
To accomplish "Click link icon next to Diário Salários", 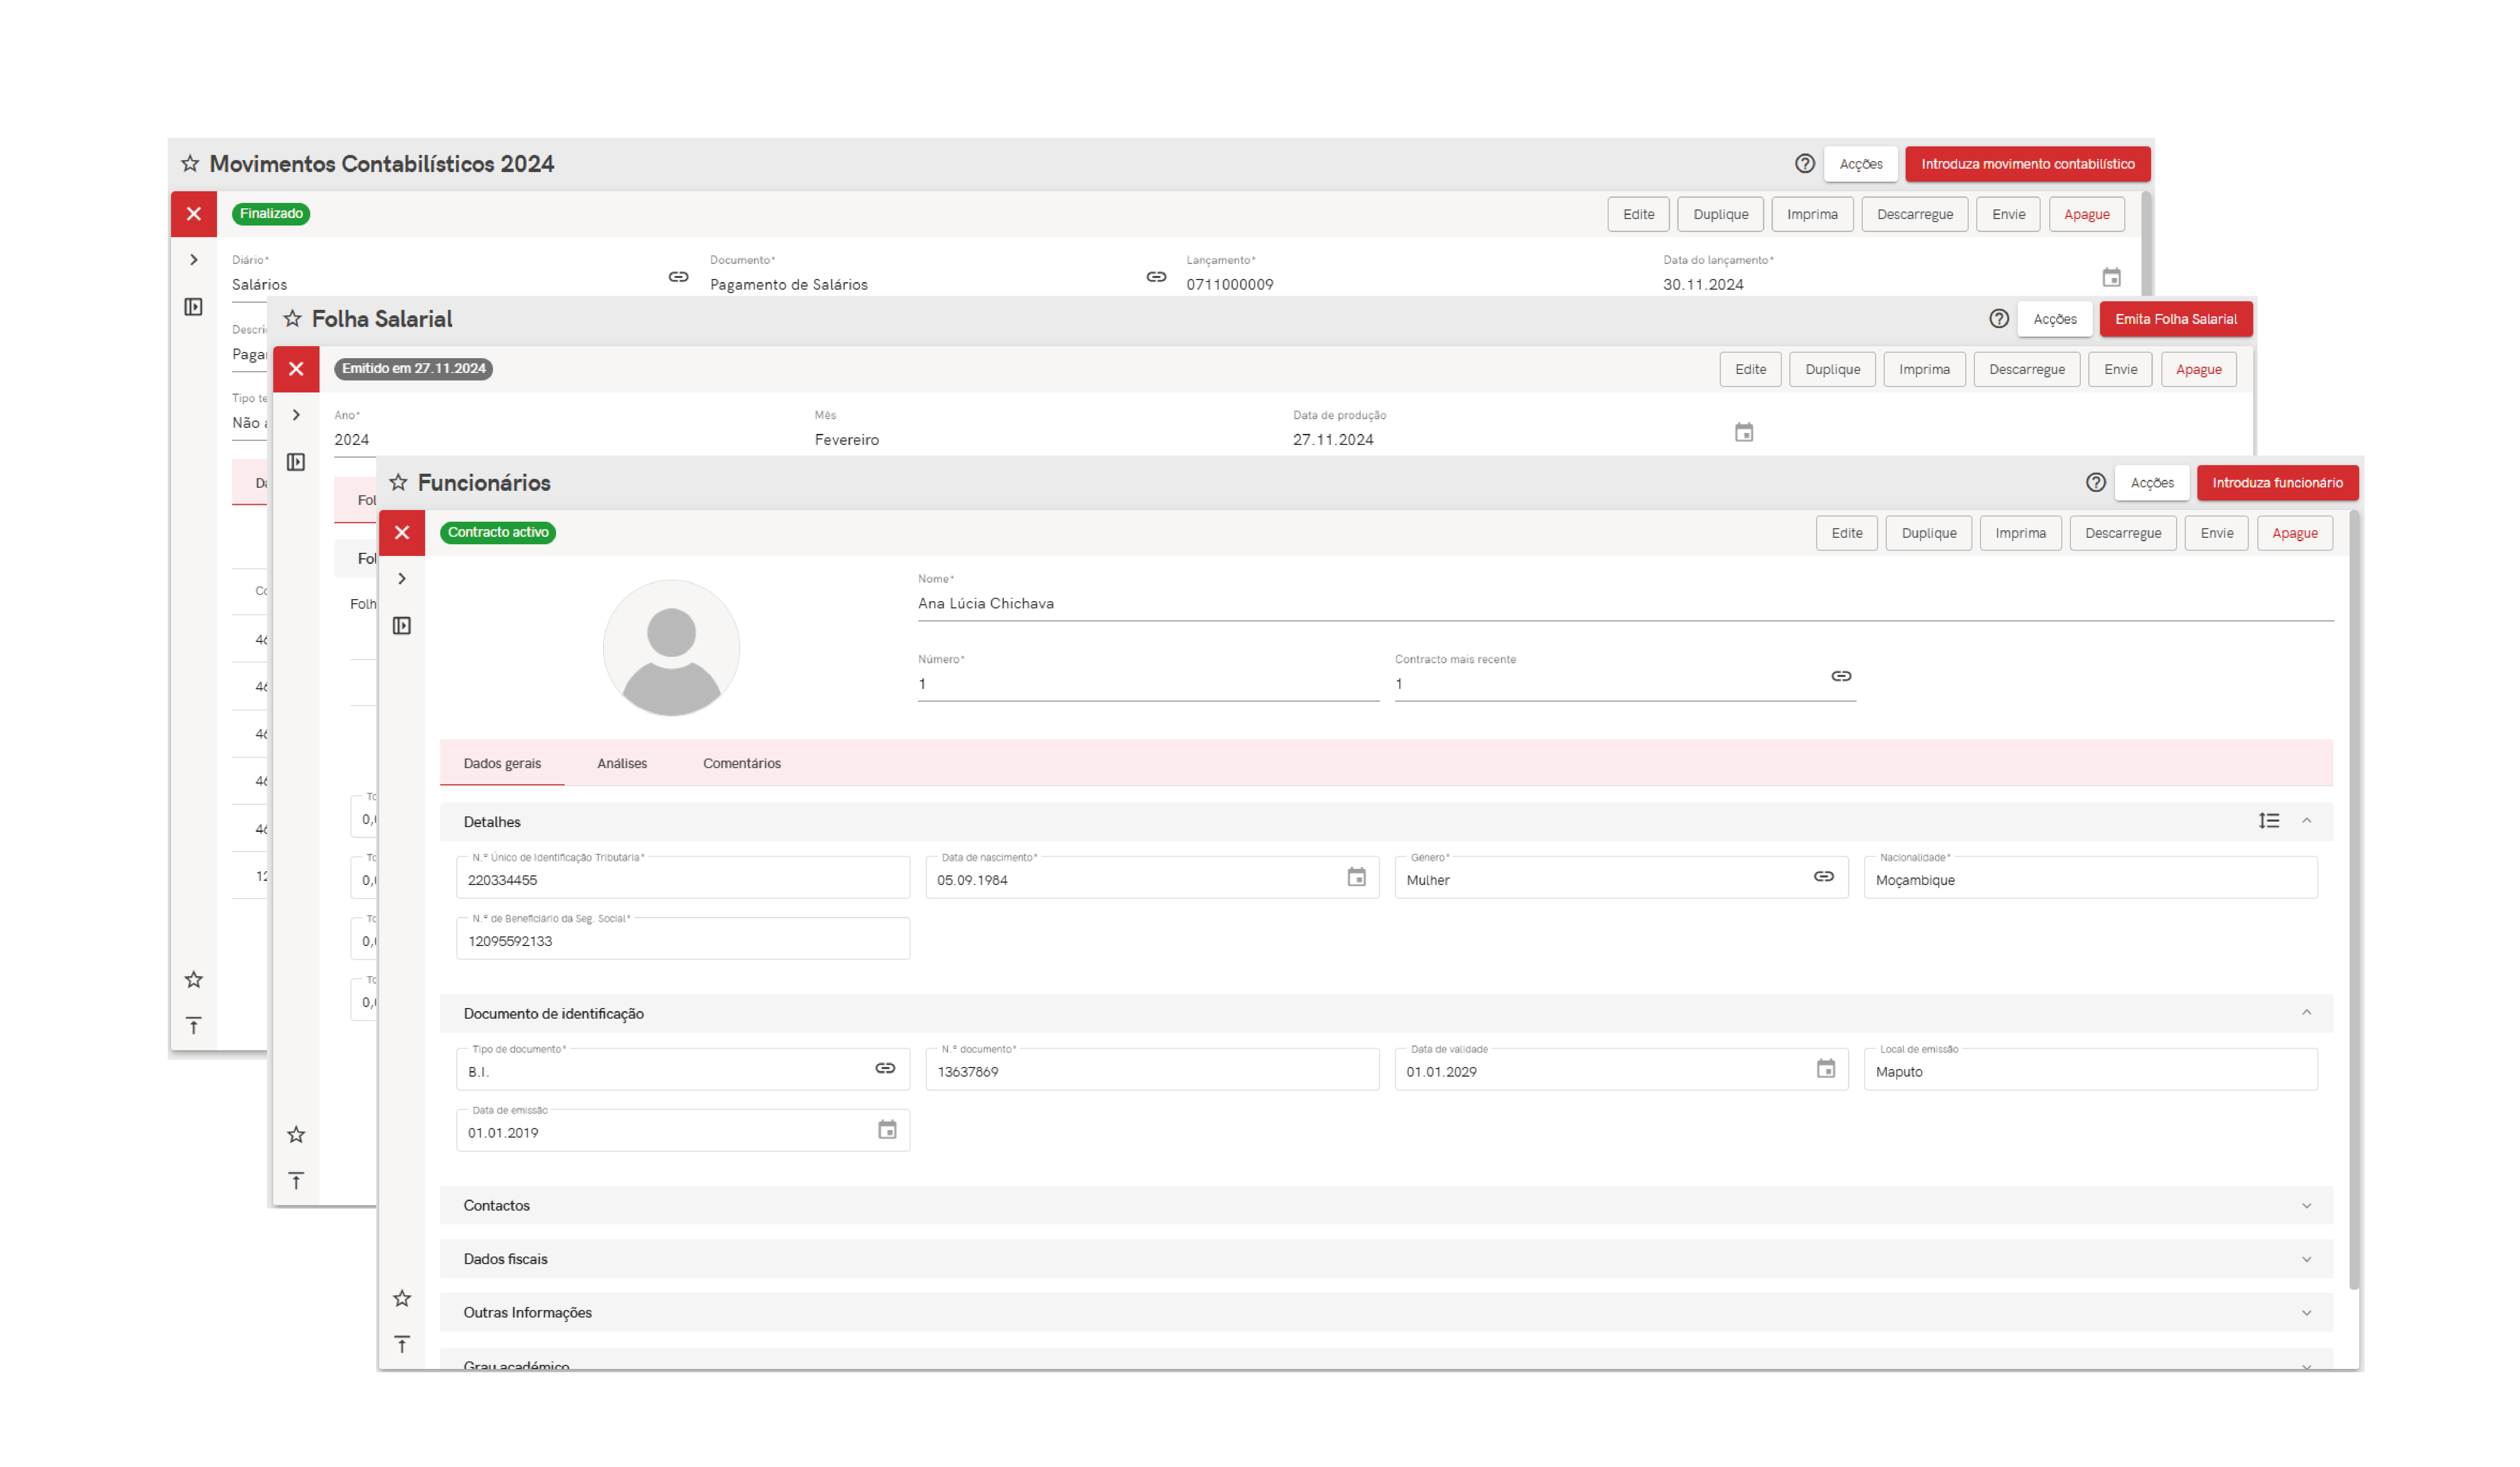I will point(679,277).
